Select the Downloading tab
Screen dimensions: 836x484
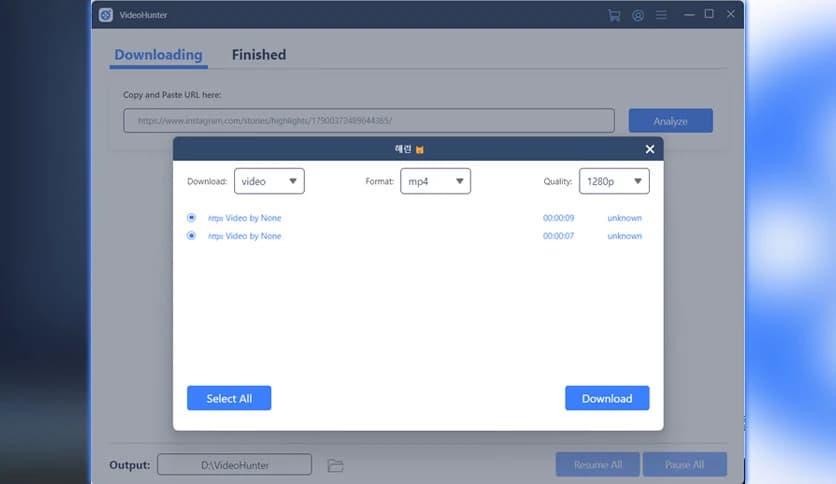point(158,55)
